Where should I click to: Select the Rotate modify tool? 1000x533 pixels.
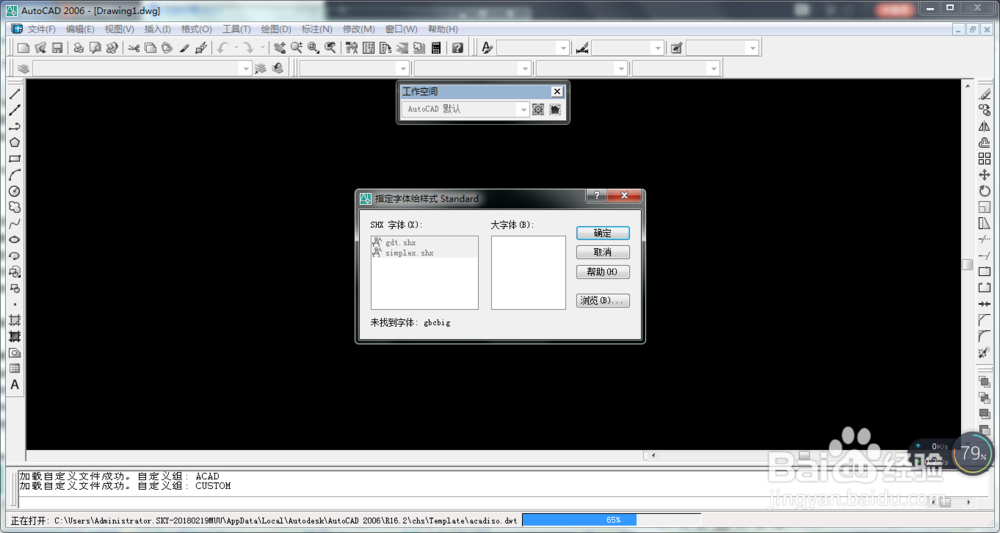pos(985,191)
